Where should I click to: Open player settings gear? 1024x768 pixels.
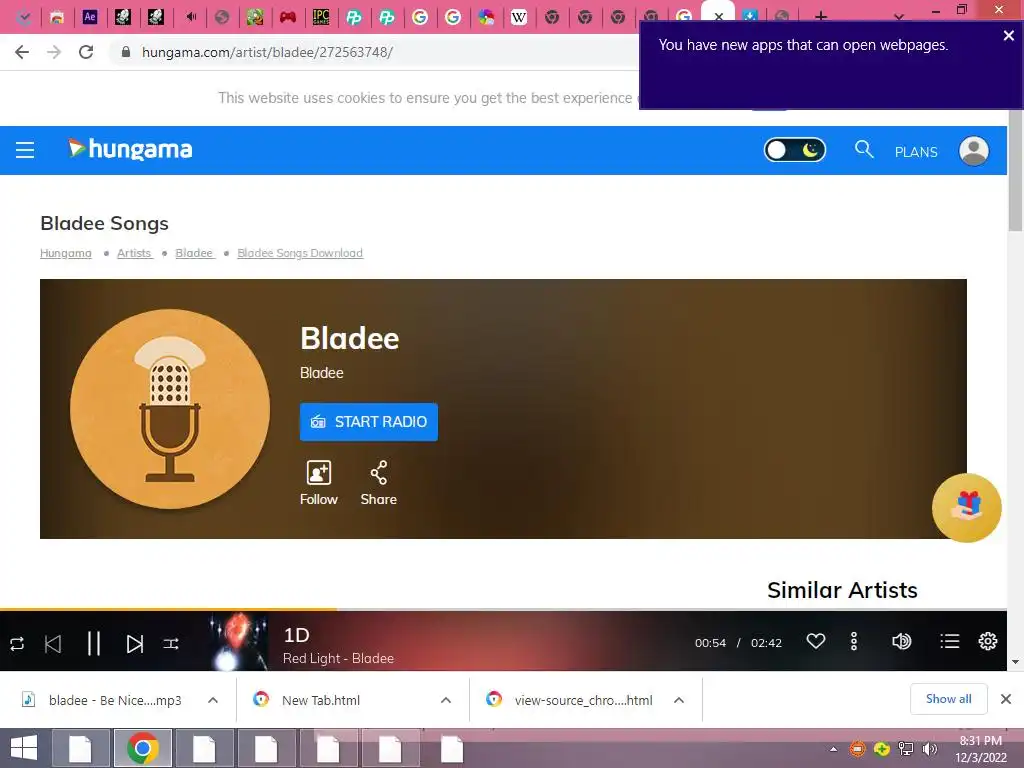[x=987, y=641]
